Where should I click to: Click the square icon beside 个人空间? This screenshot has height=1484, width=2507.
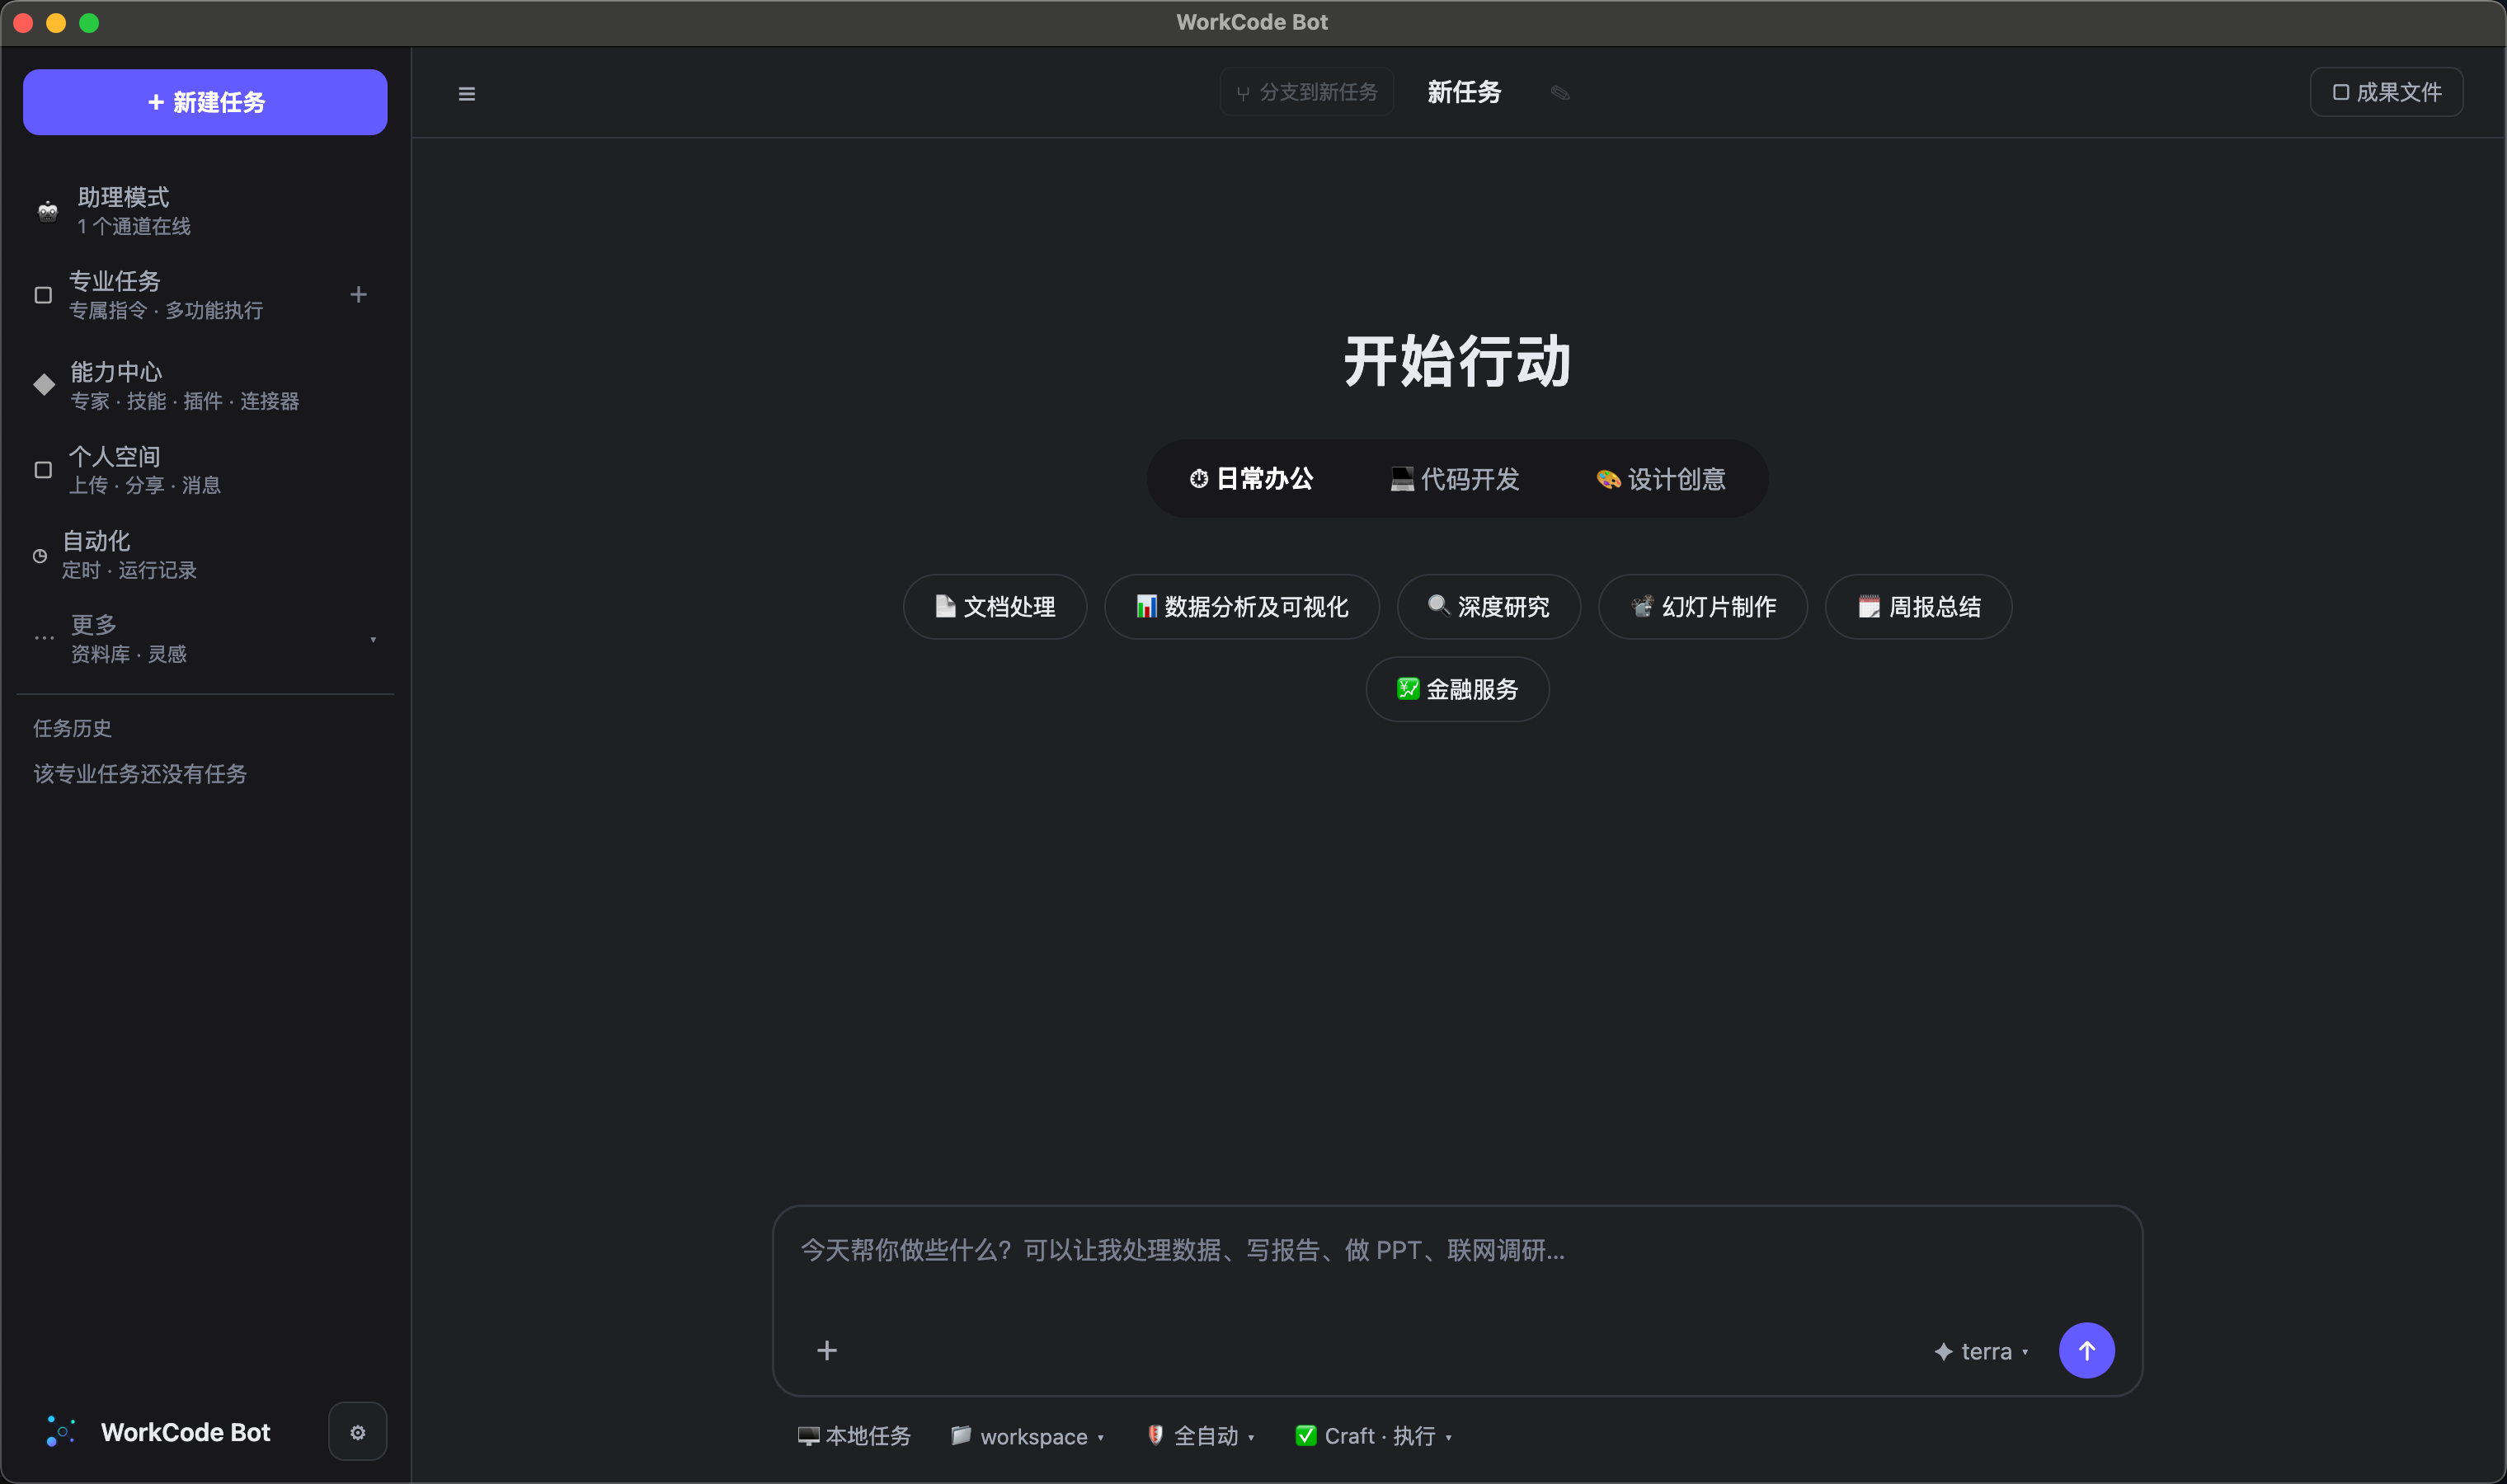(43, 470)
